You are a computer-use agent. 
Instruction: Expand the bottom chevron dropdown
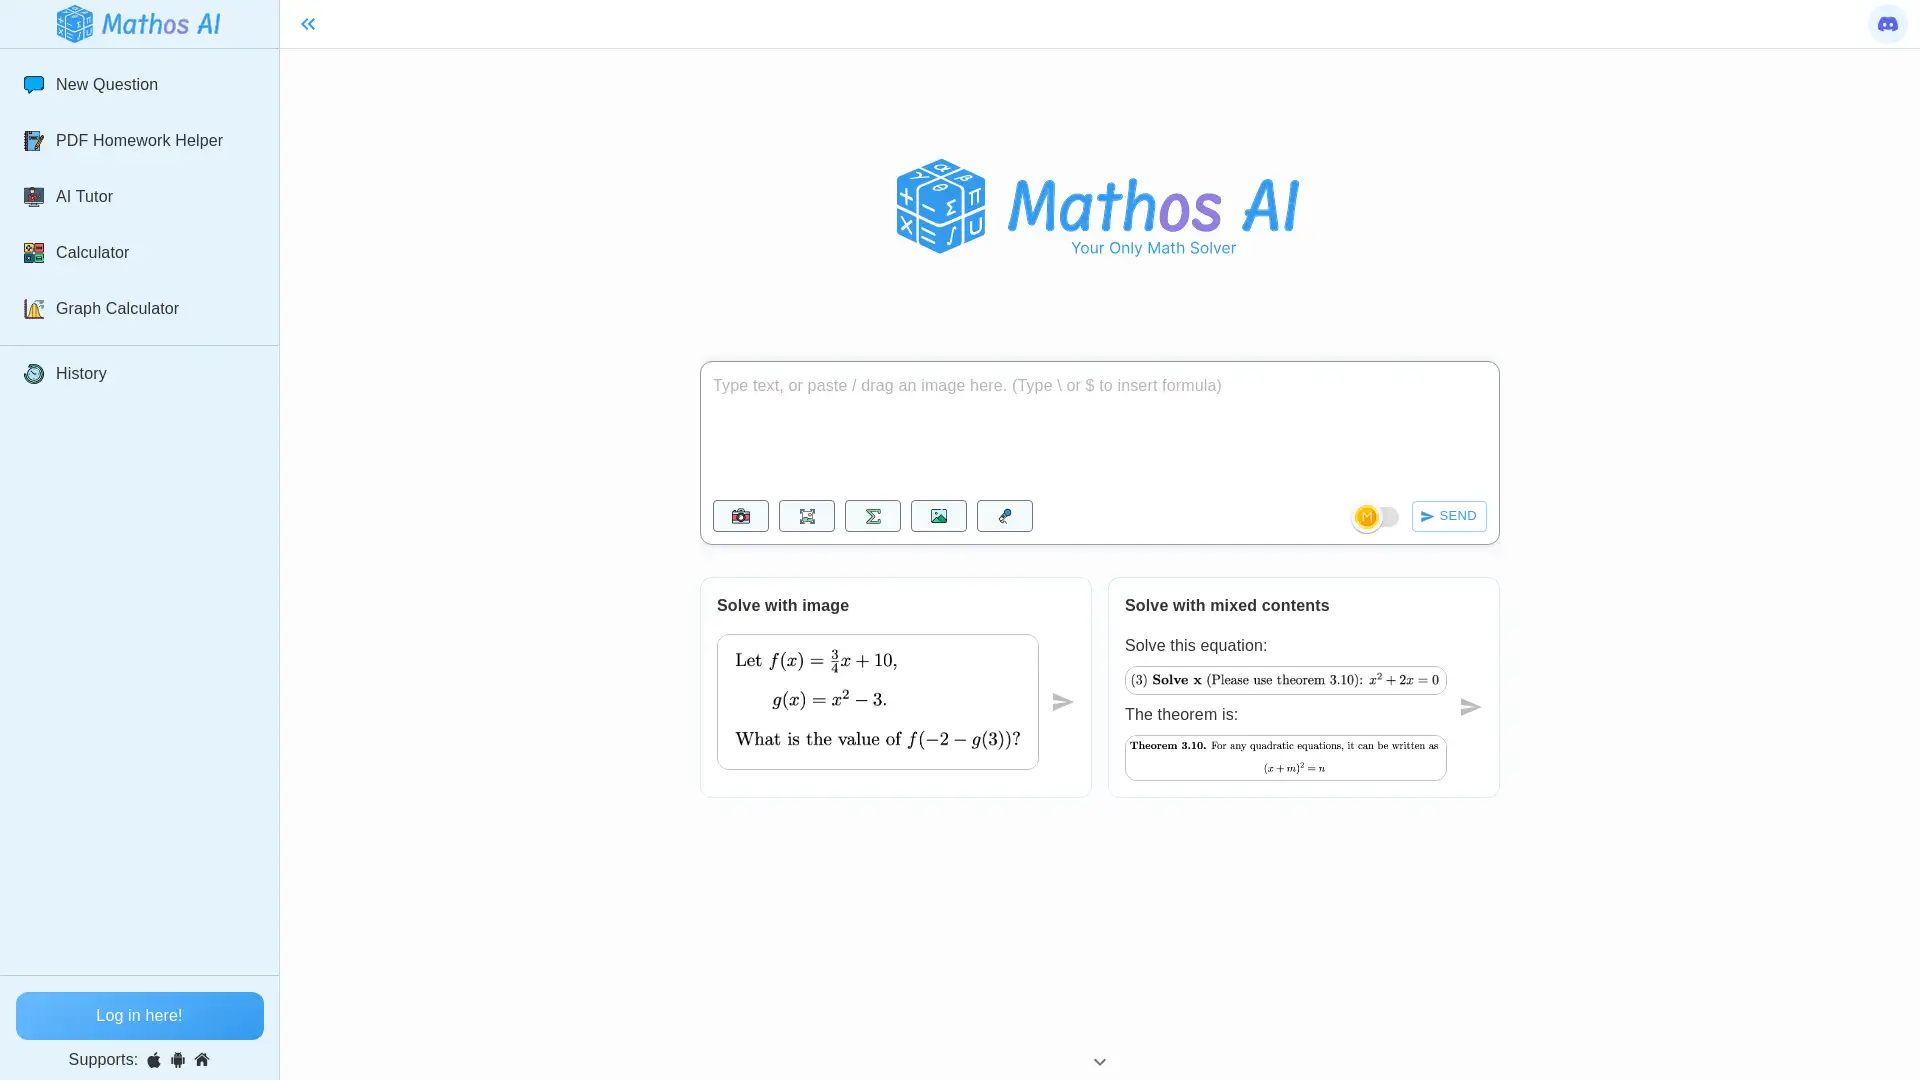pyautogui.click(x=1100, y=1062)
